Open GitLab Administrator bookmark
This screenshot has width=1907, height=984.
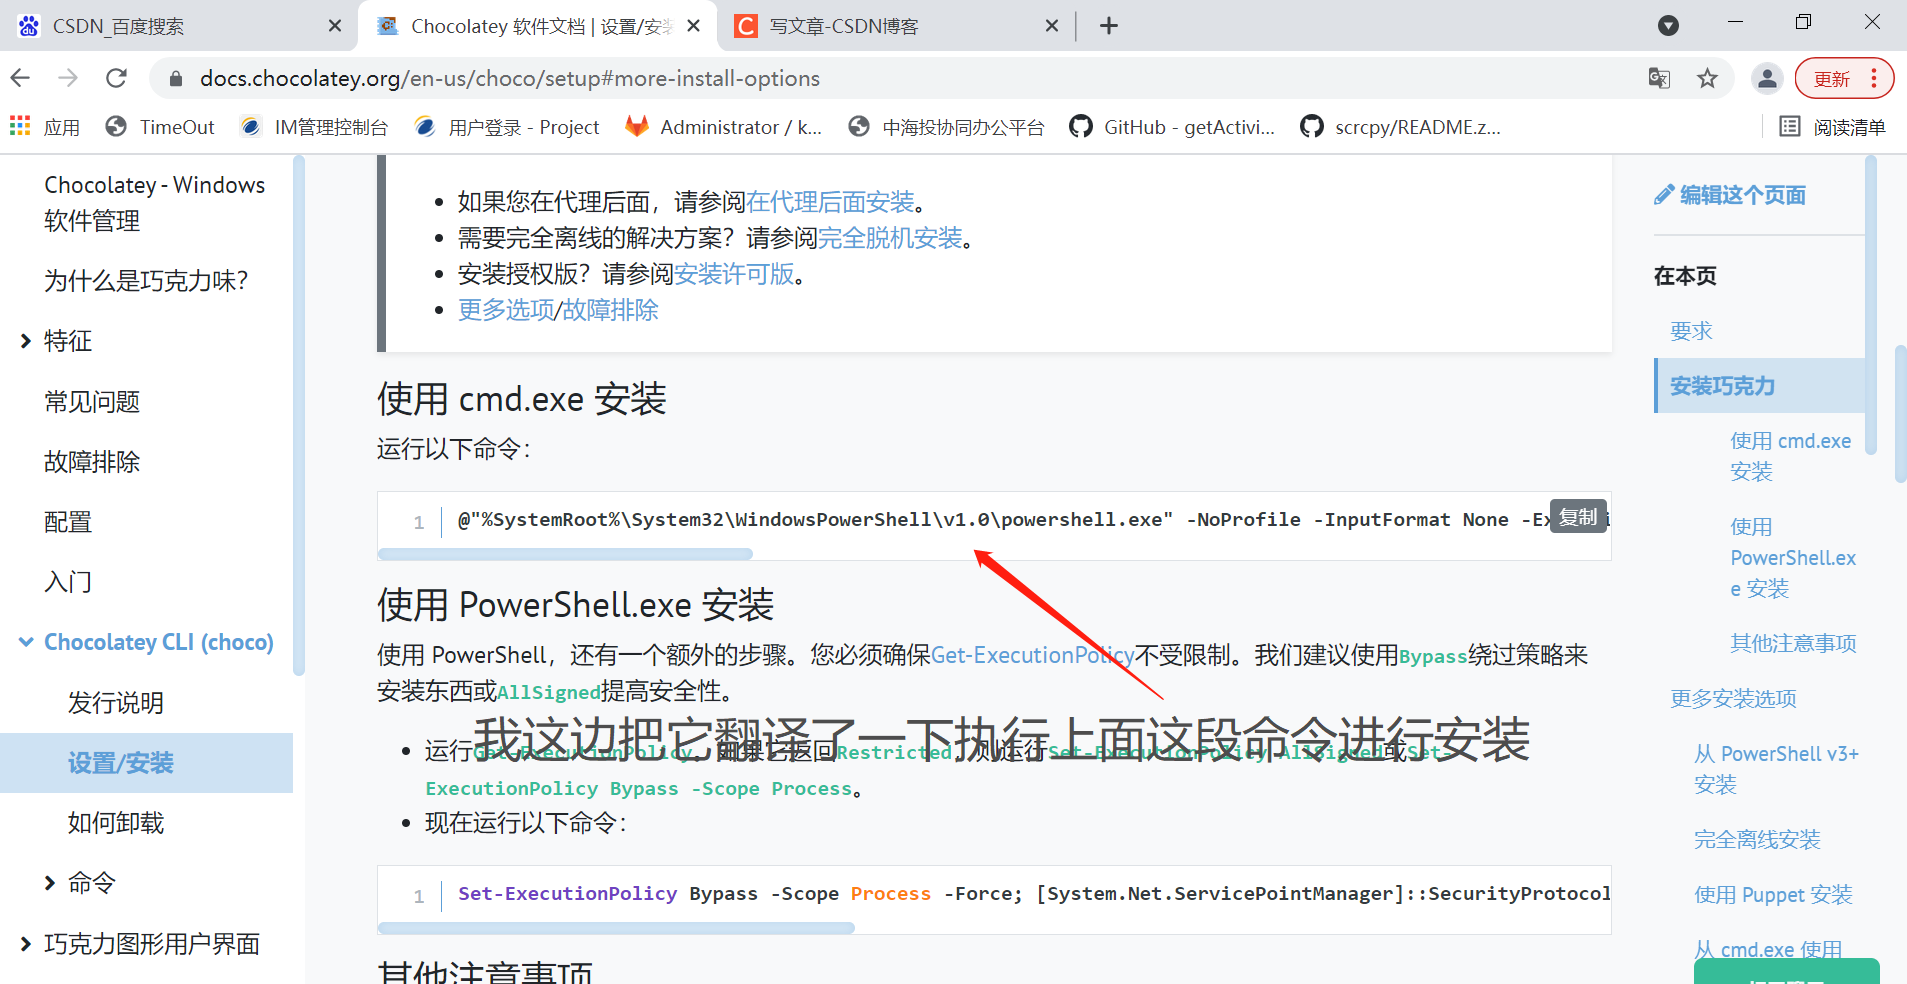pos(723,127)
